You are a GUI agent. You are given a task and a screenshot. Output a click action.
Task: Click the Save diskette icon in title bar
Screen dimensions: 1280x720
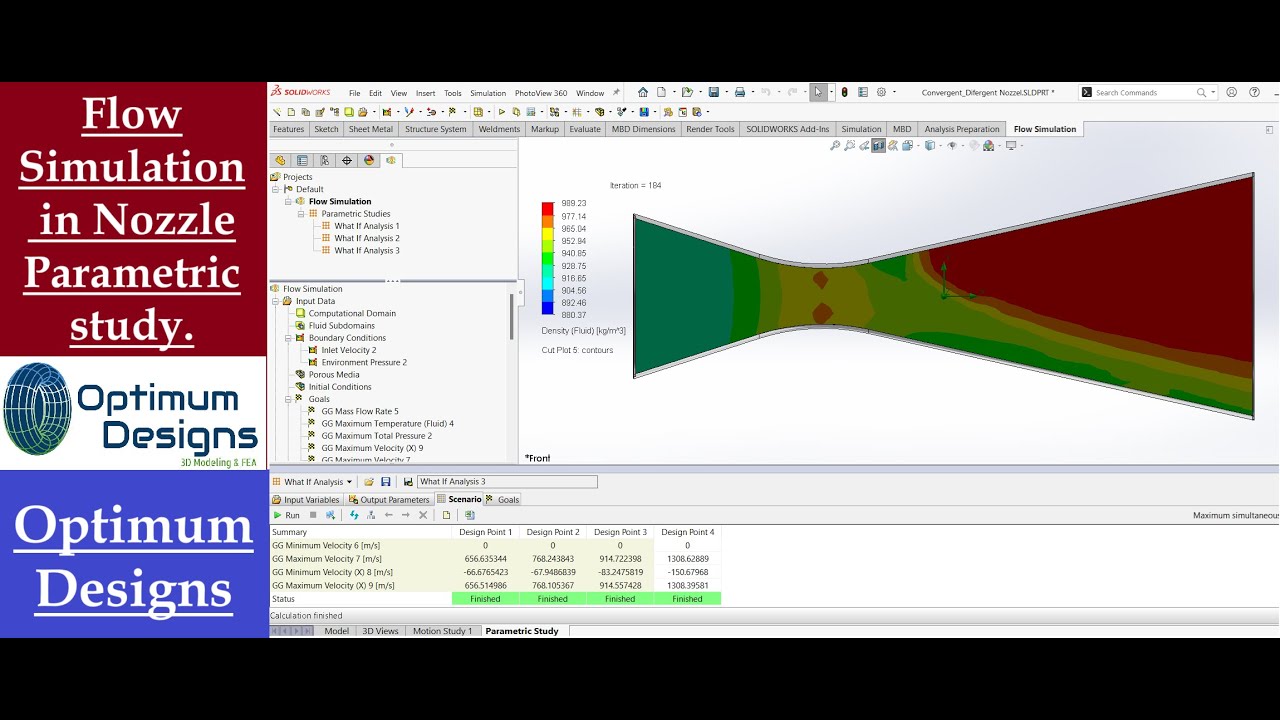click(713, 92)
